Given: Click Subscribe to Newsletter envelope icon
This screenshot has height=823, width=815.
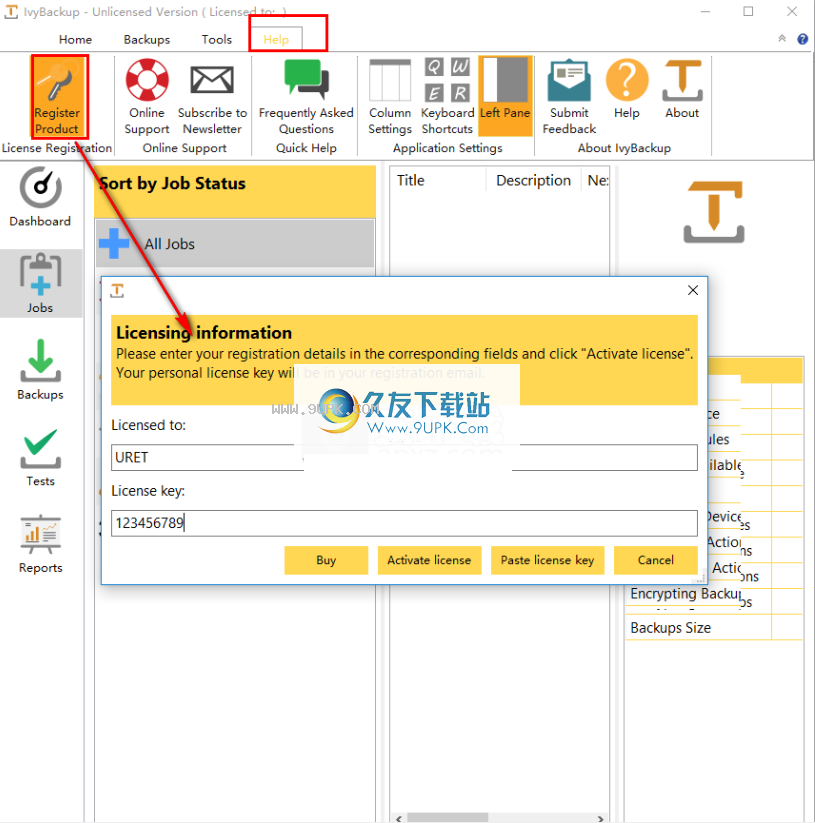Looking at the screenshot, I should pyautogui.click(x=212, y=80).
